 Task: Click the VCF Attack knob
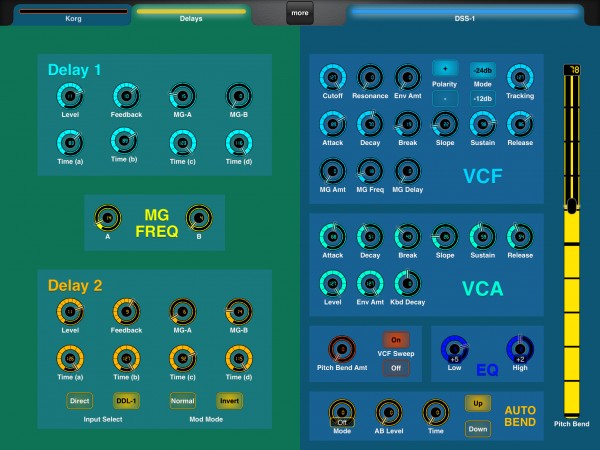[x=333, y=124]
